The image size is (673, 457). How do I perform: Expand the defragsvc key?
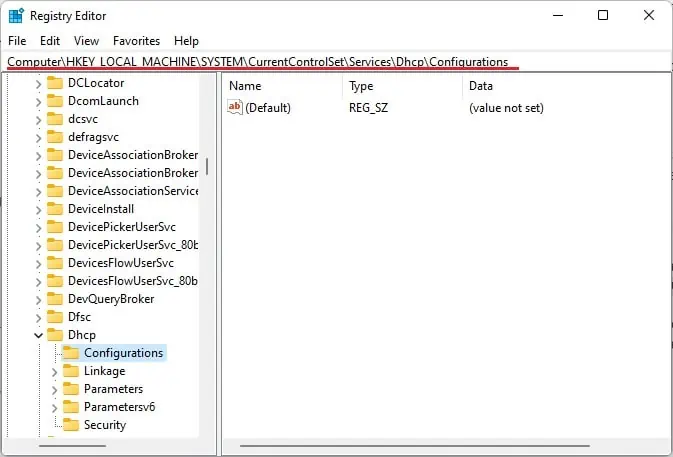pyautogui.click(x=38, y=138)
